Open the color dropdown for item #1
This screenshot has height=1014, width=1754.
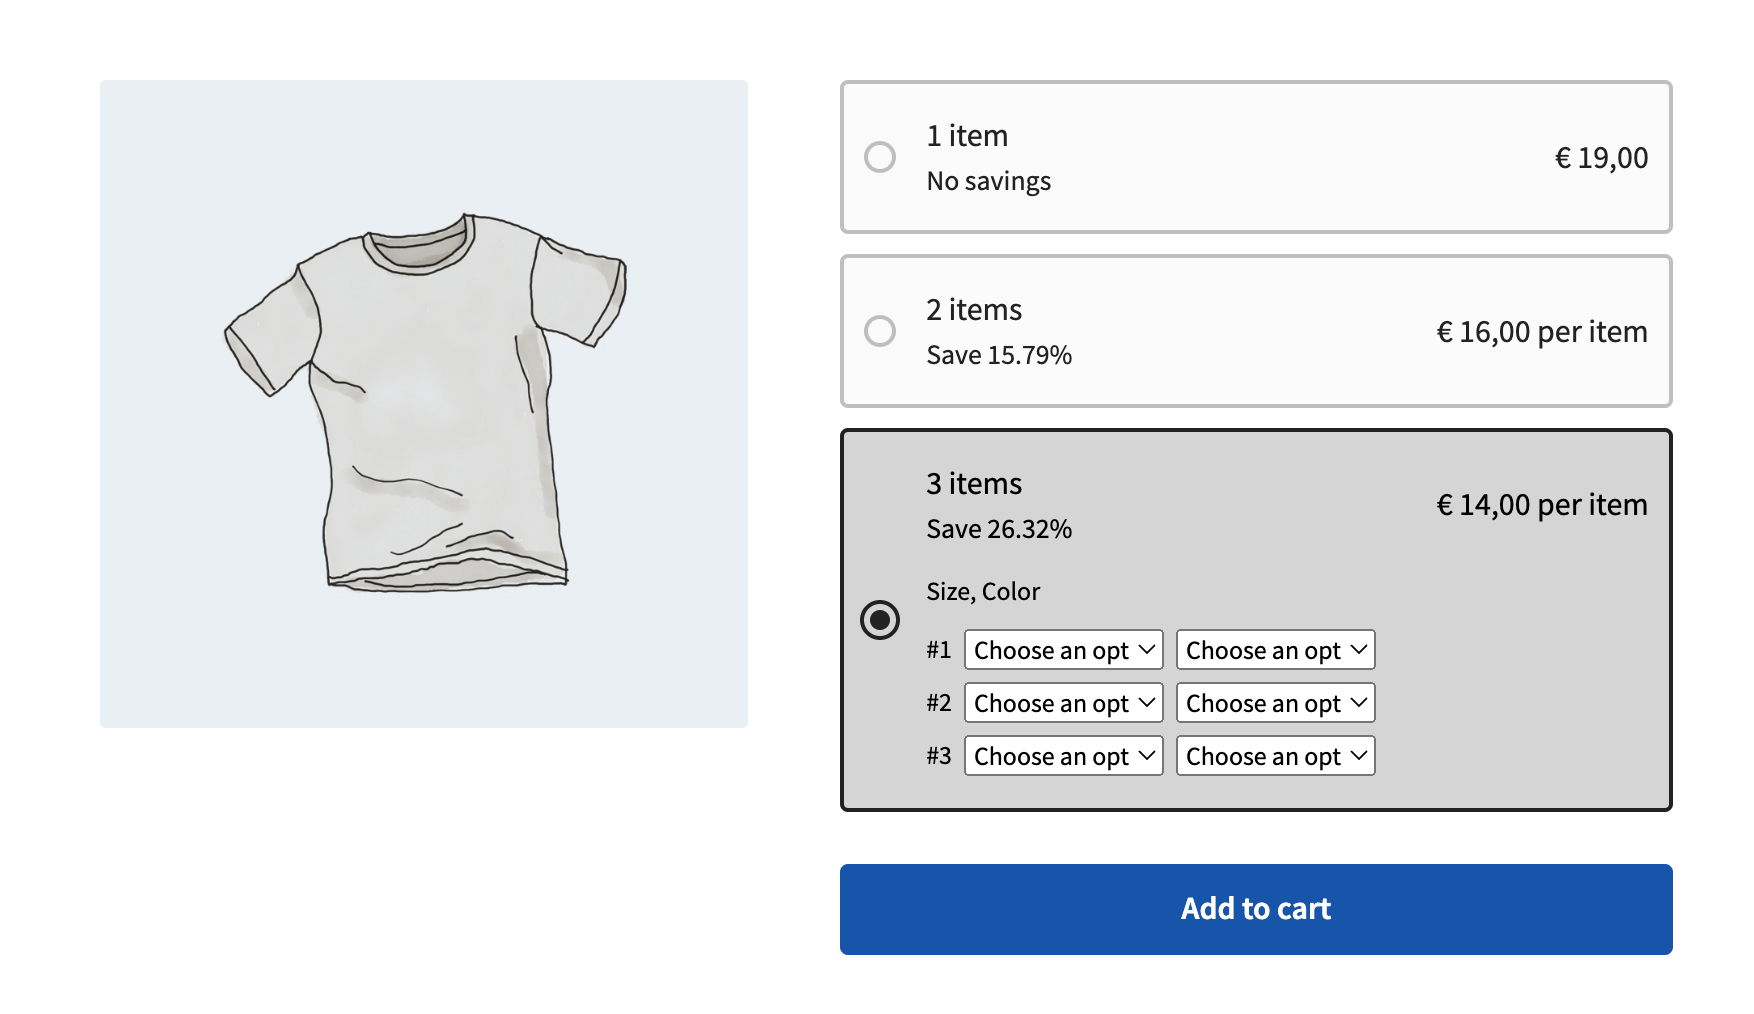coord(1275,650)
